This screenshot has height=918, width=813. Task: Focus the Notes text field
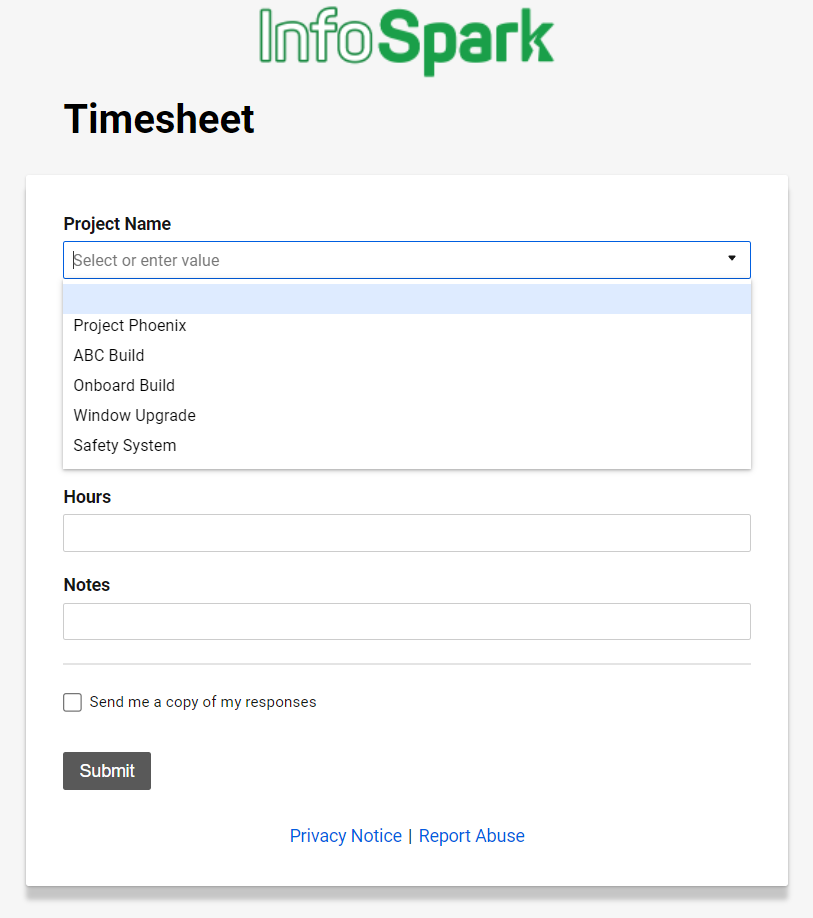(406, 621)
